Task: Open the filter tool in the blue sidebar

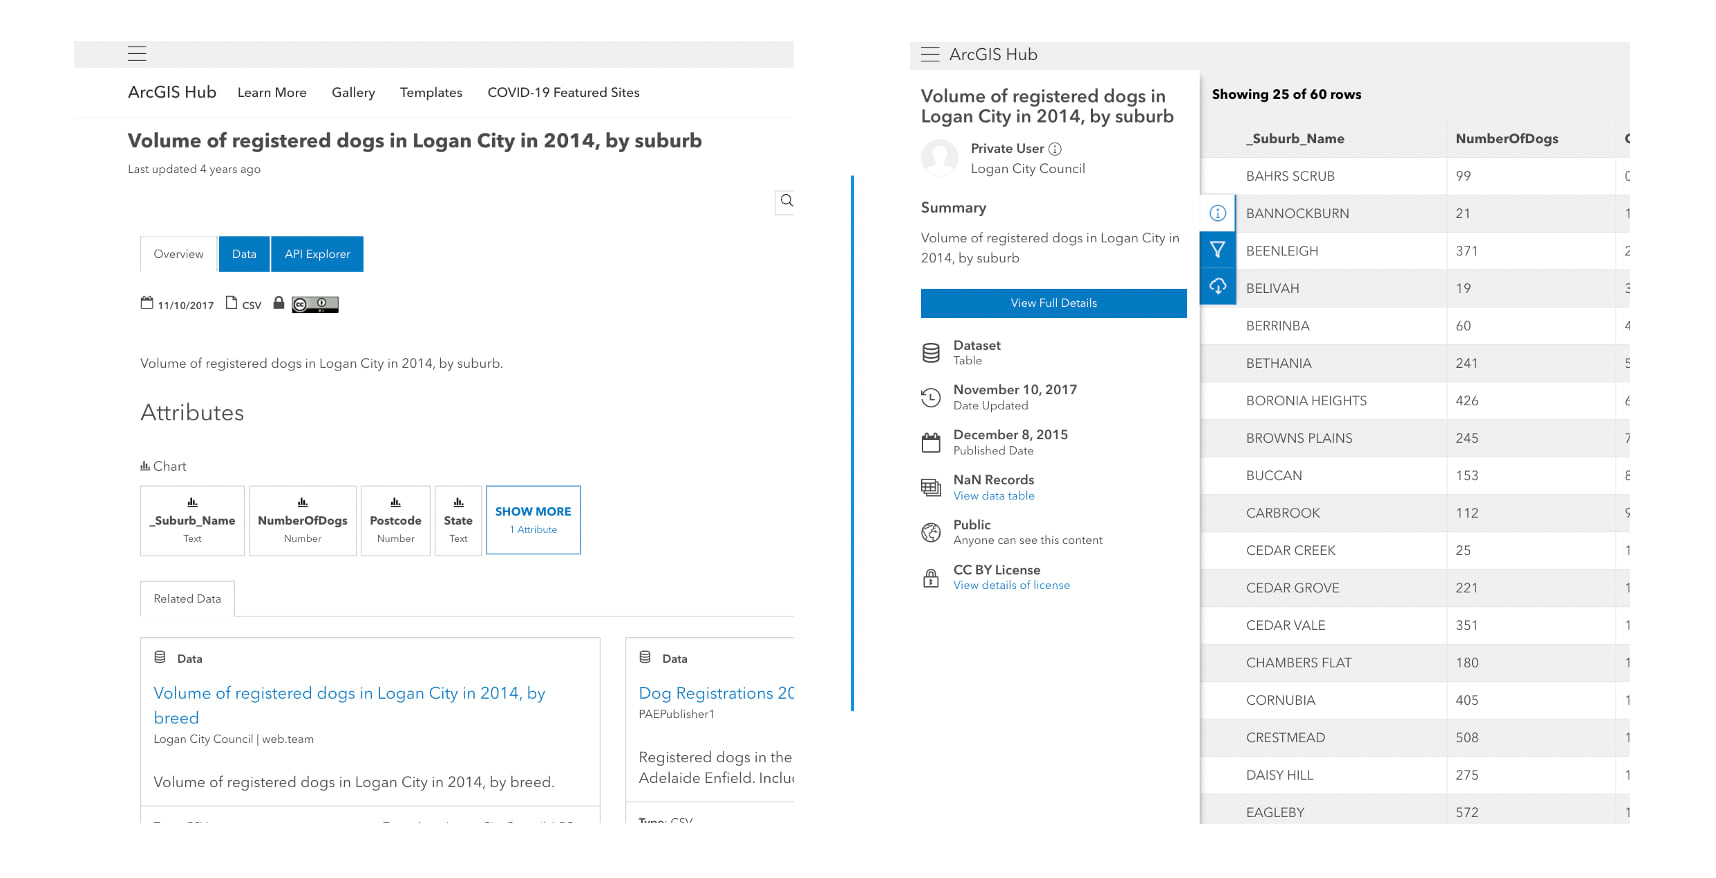Action: tap(1217, 250)
